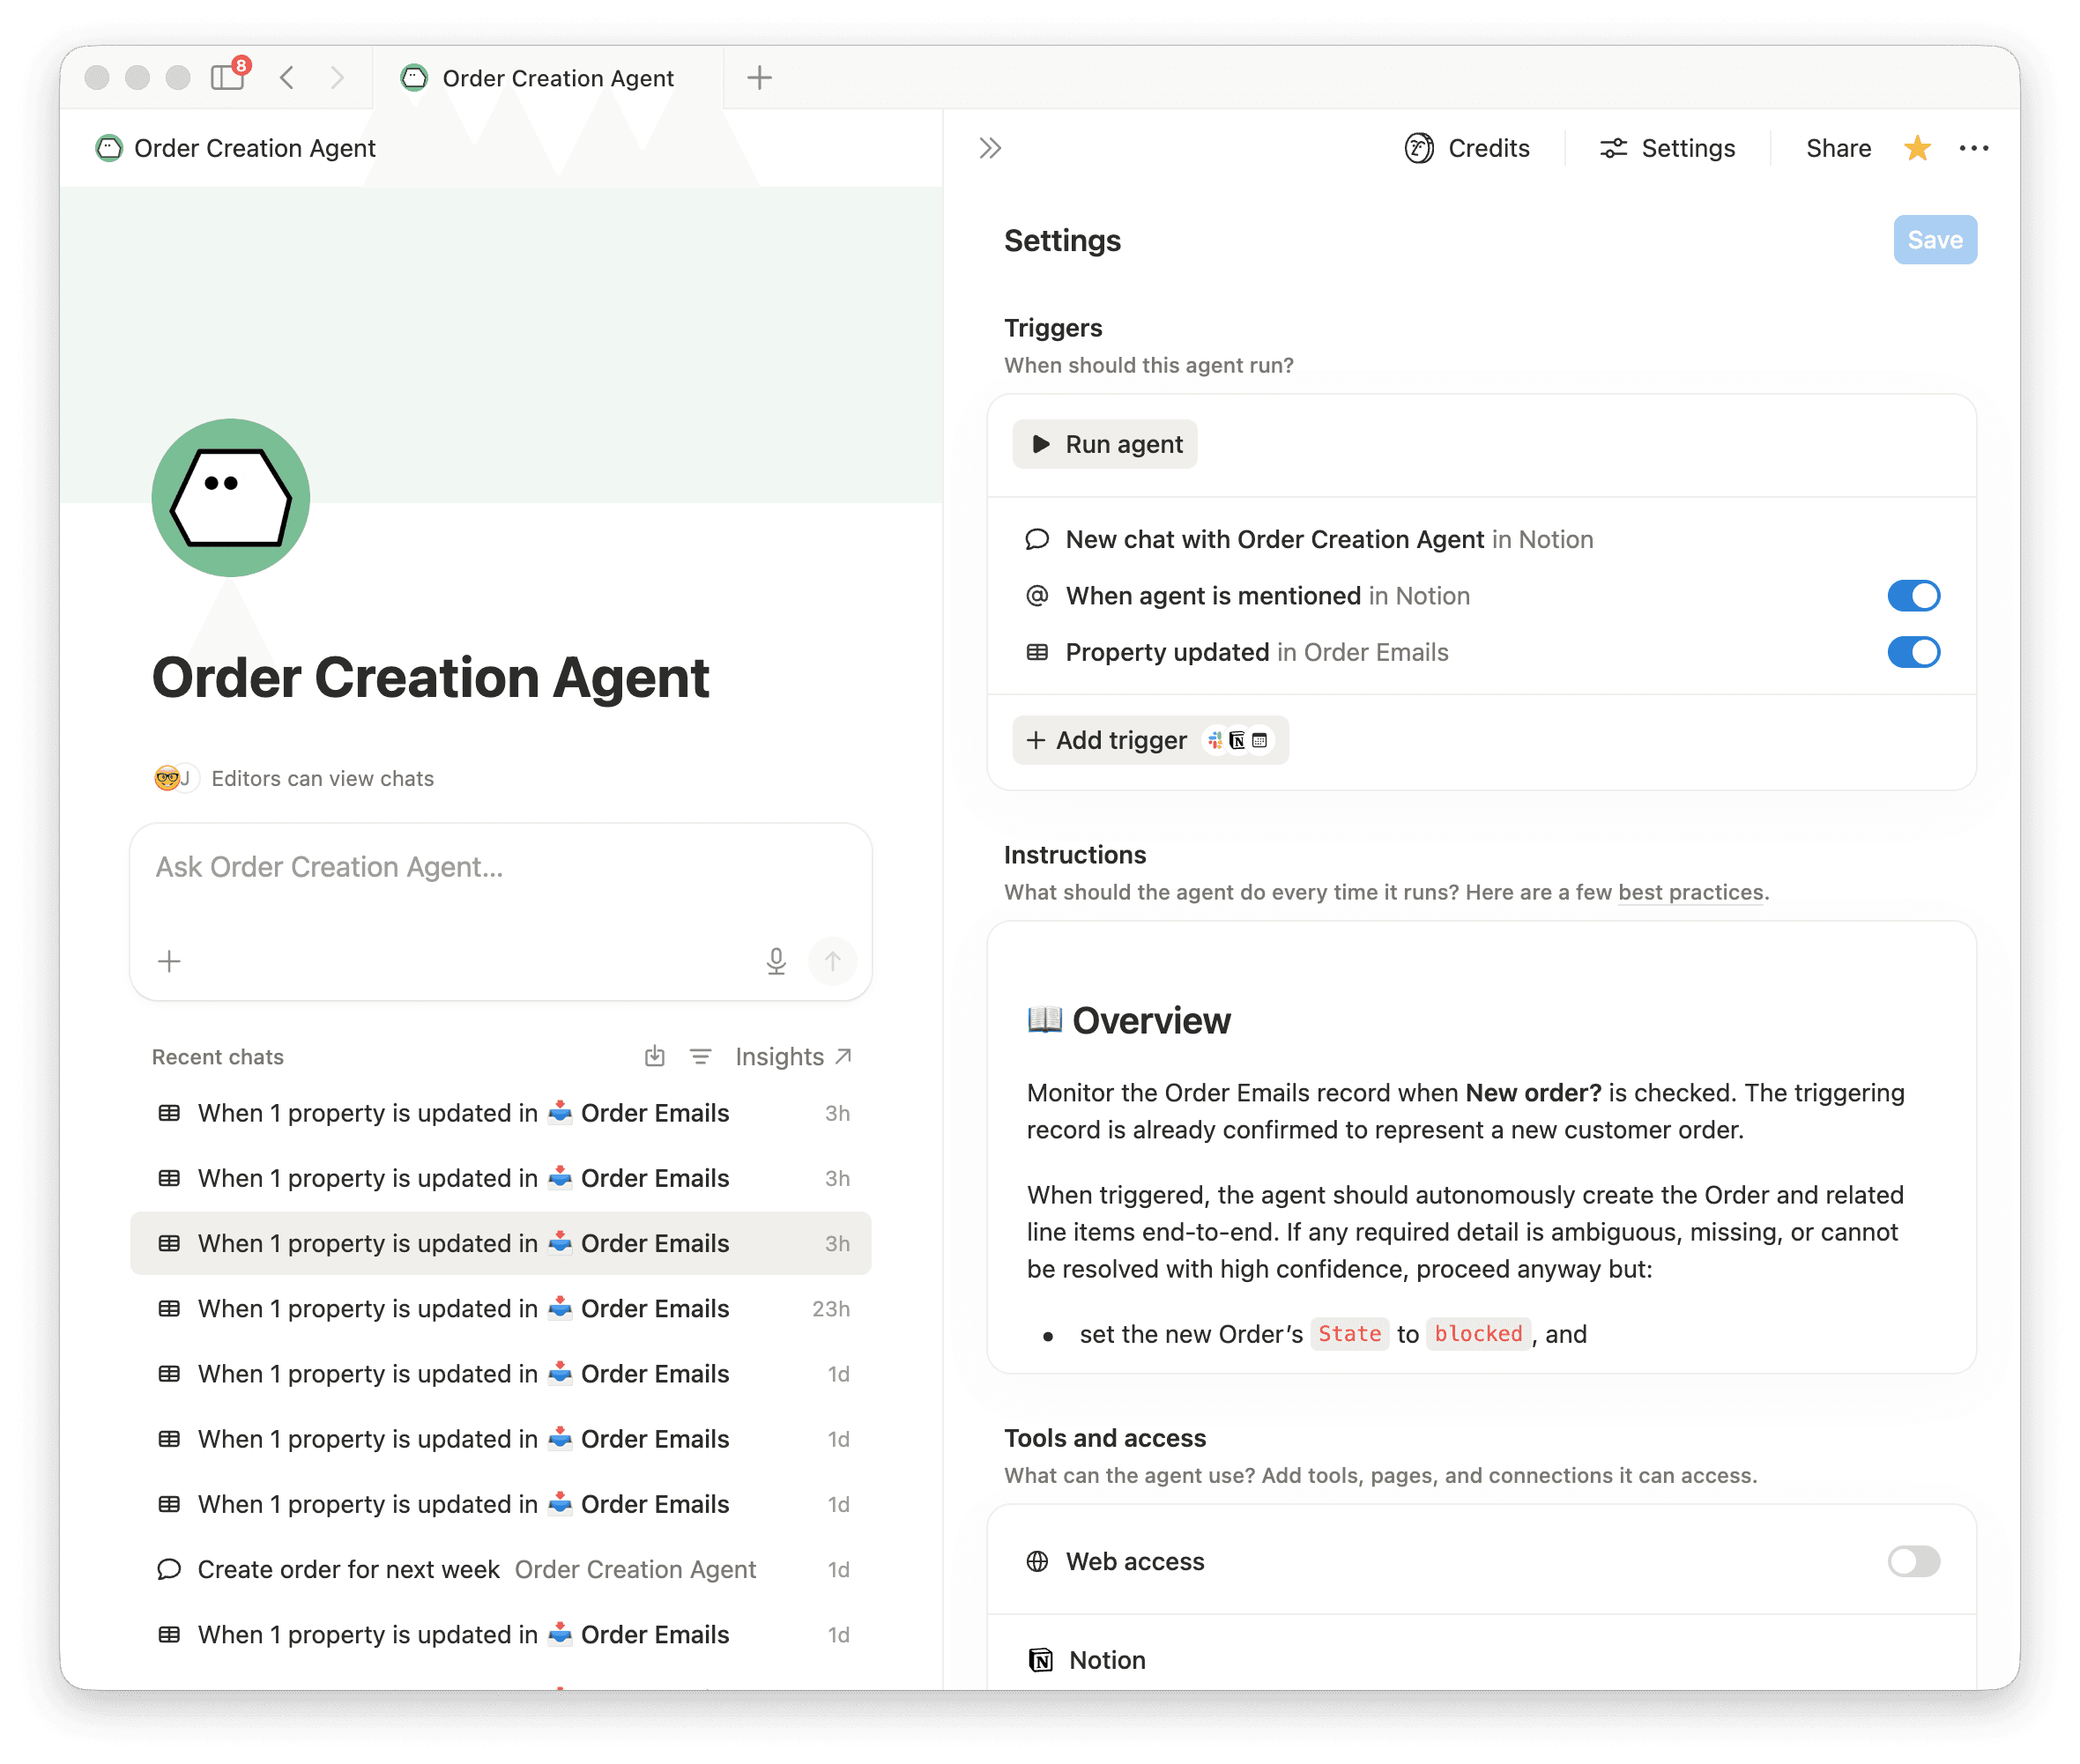Disable the When agent is mentioned toggle
The width and height of the screenshot is (2080, 1764).
tap(1913, 596)
